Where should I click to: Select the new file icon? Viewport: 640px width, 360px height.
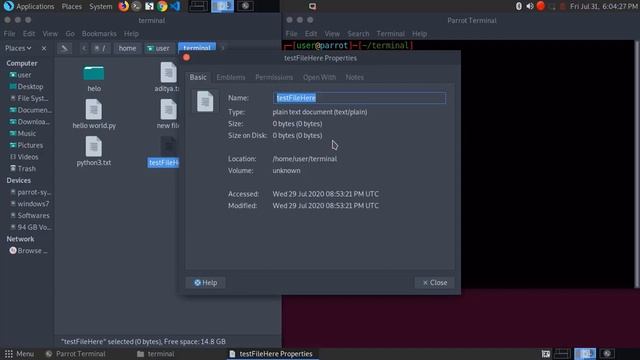168,115
